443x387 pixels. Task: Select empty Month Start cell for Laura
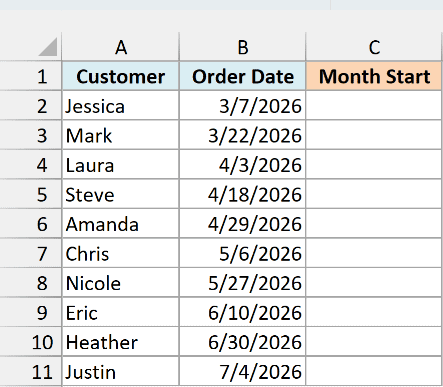[374, 165]
